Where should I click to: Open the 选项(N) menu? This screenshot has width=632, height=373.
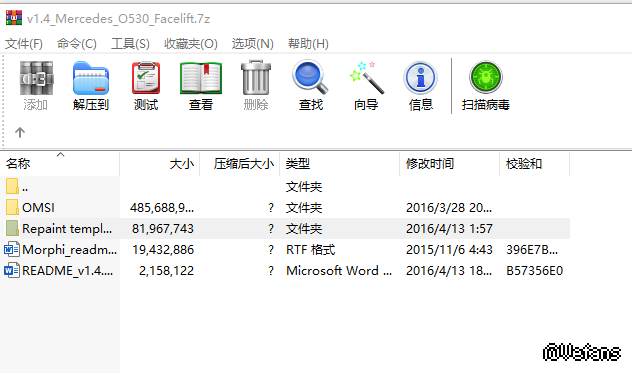pyautogui.click(x=253, y=44)
